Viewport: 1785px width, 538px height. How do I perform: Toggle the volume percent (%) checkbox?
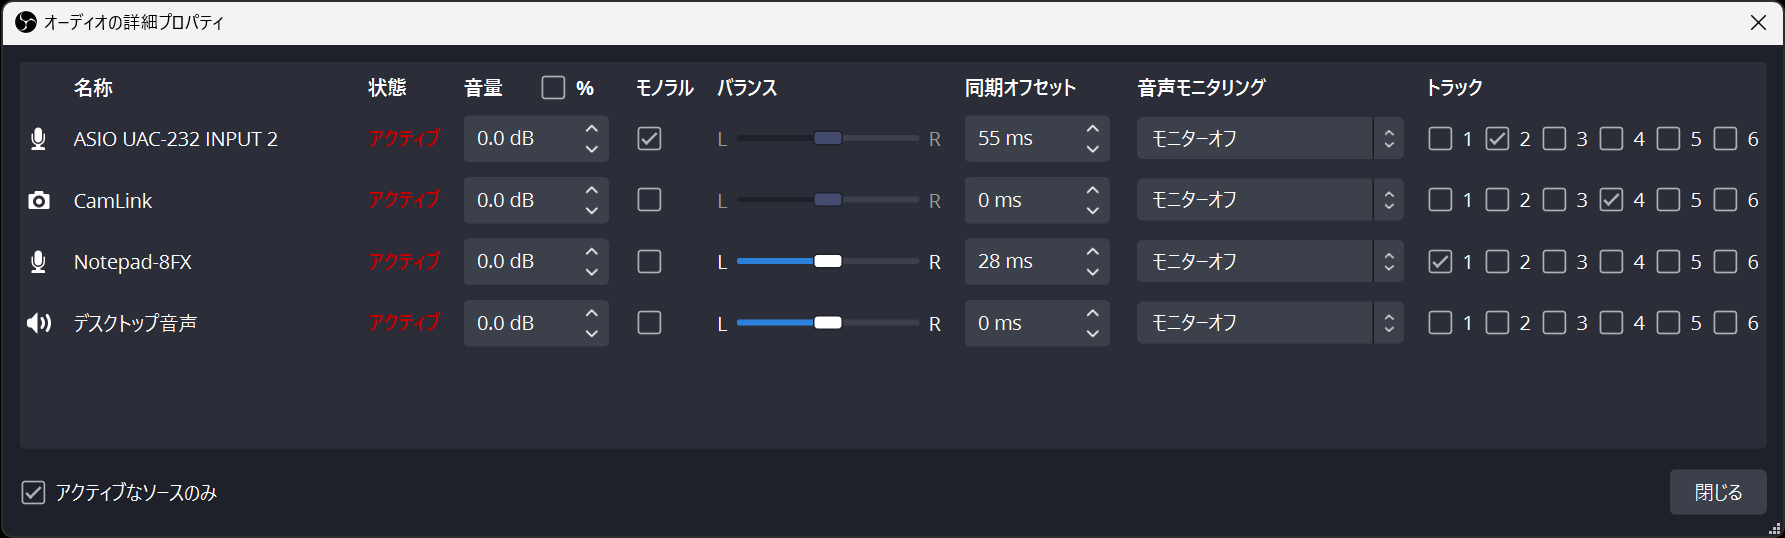pos(553,88)
